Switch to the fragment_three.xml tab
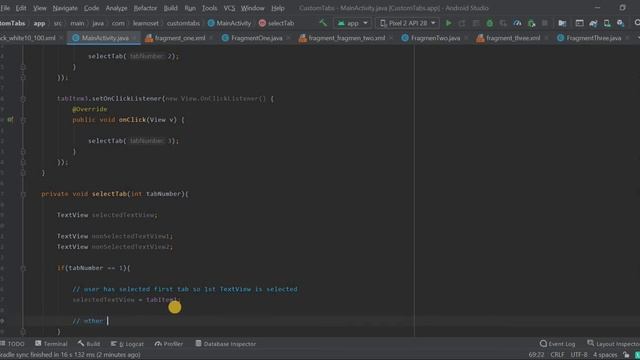 coord(513,38)
